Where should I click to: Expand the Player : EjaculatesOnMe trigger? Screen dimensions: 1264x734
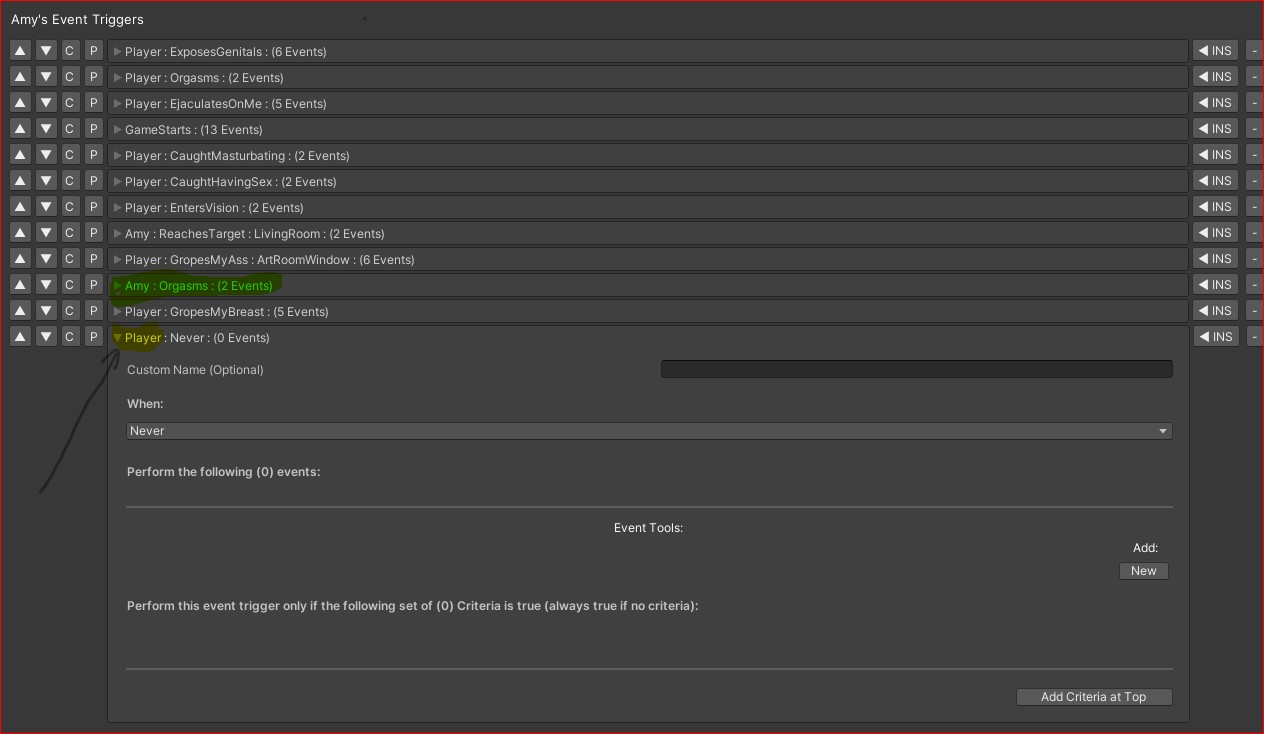pos(117,103)
